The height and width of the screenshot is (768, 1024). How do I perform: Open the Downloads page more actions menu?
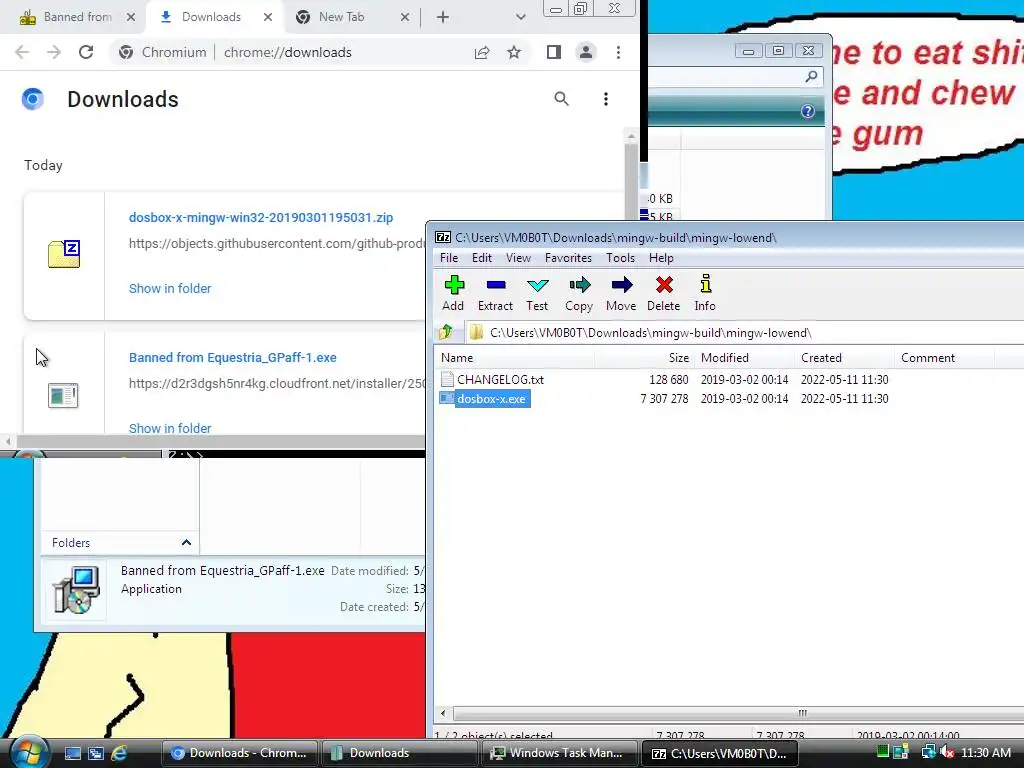606,99
